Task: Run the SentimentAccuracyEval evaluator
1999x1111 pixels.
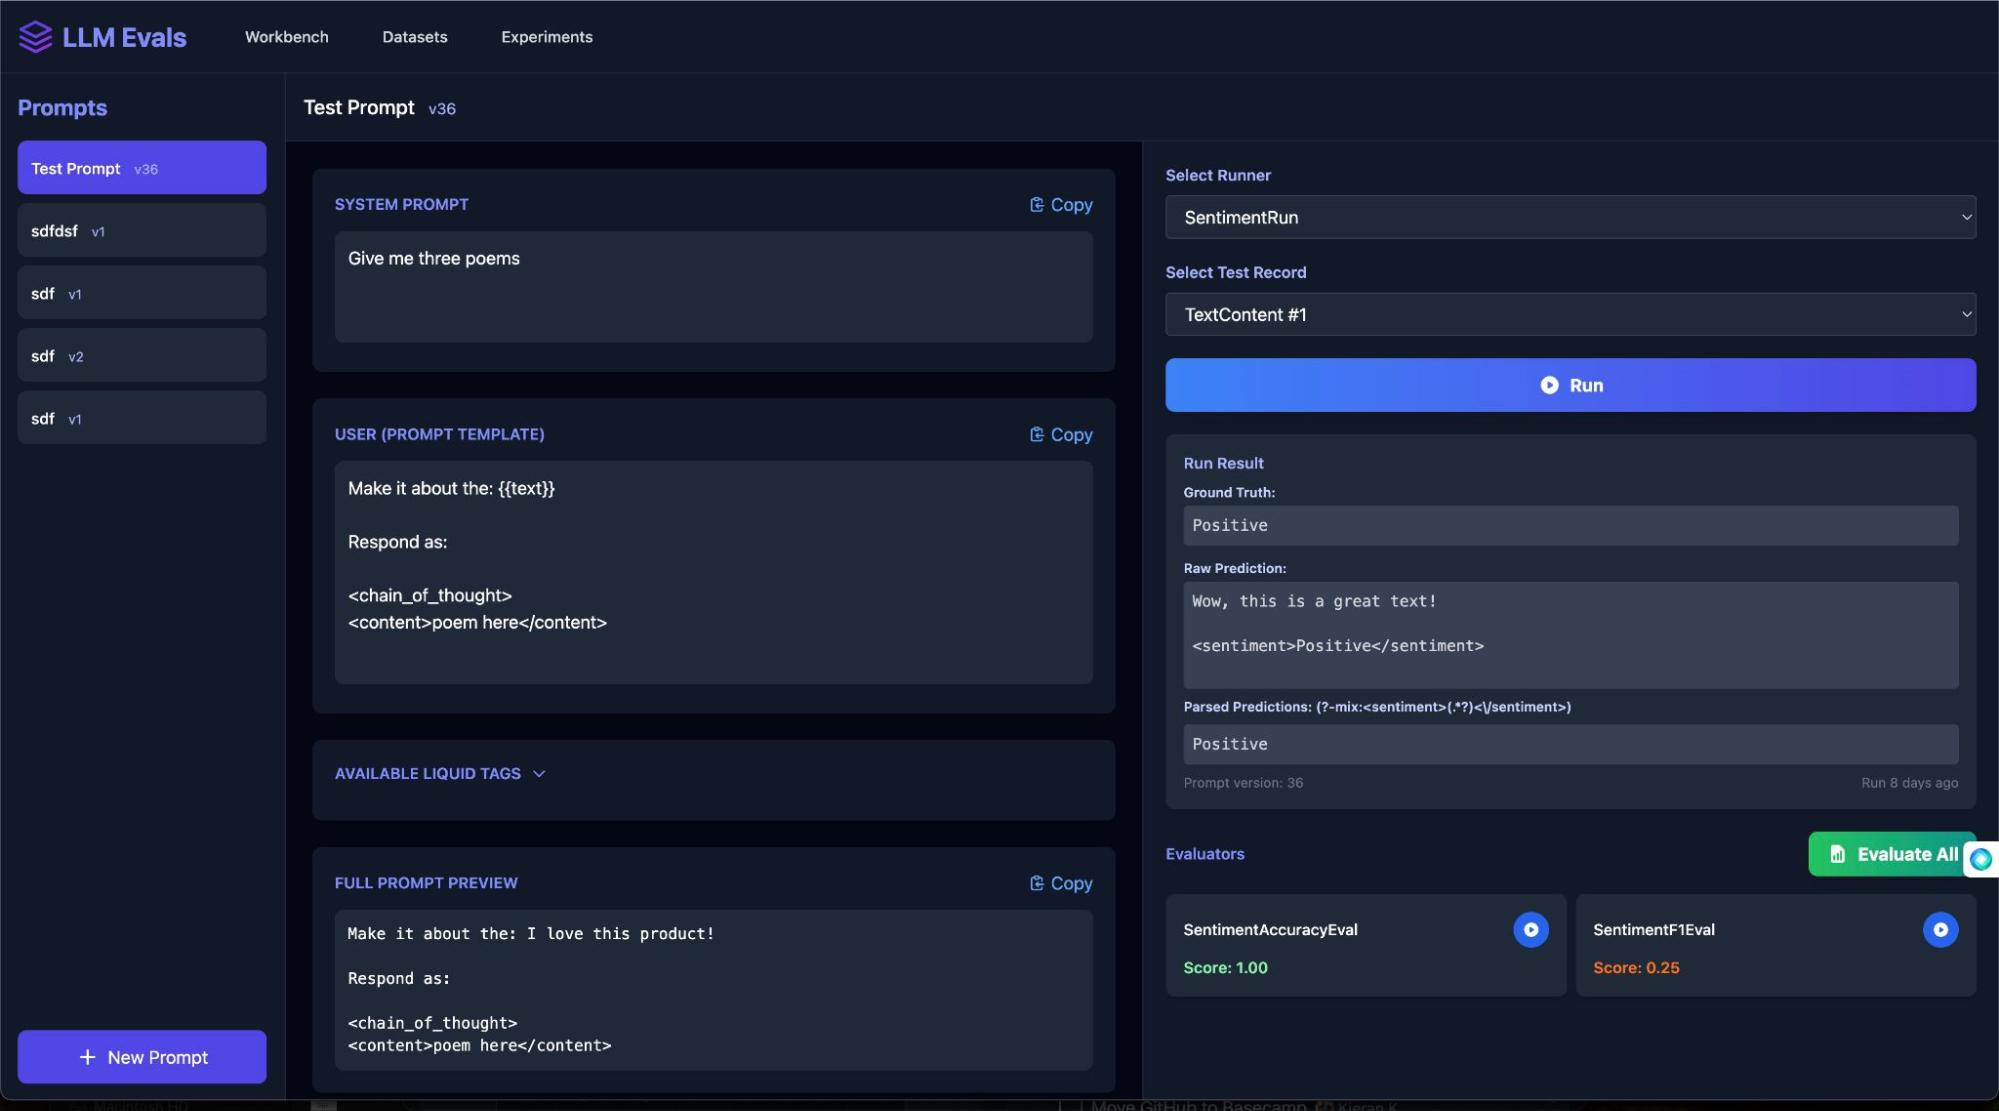Action: (1530, 930)
